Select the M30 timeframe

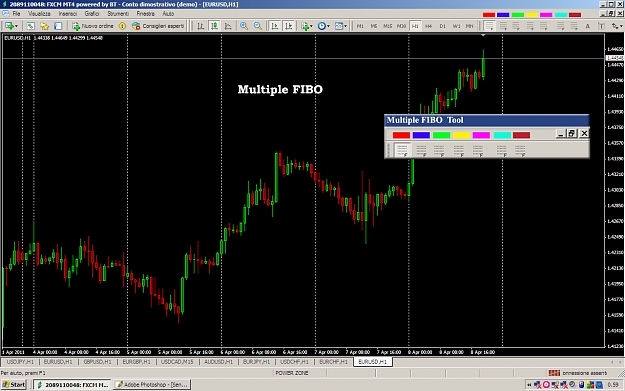click(401, 26)
